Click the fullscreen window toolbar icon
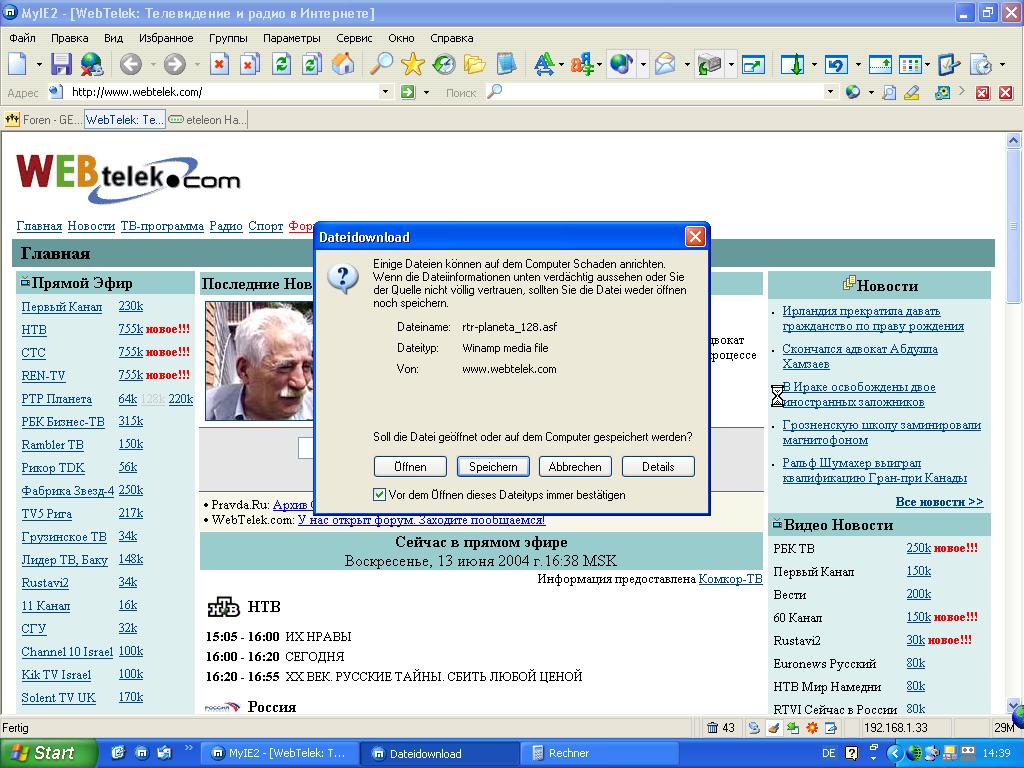1024x768 pixels. 754,64
